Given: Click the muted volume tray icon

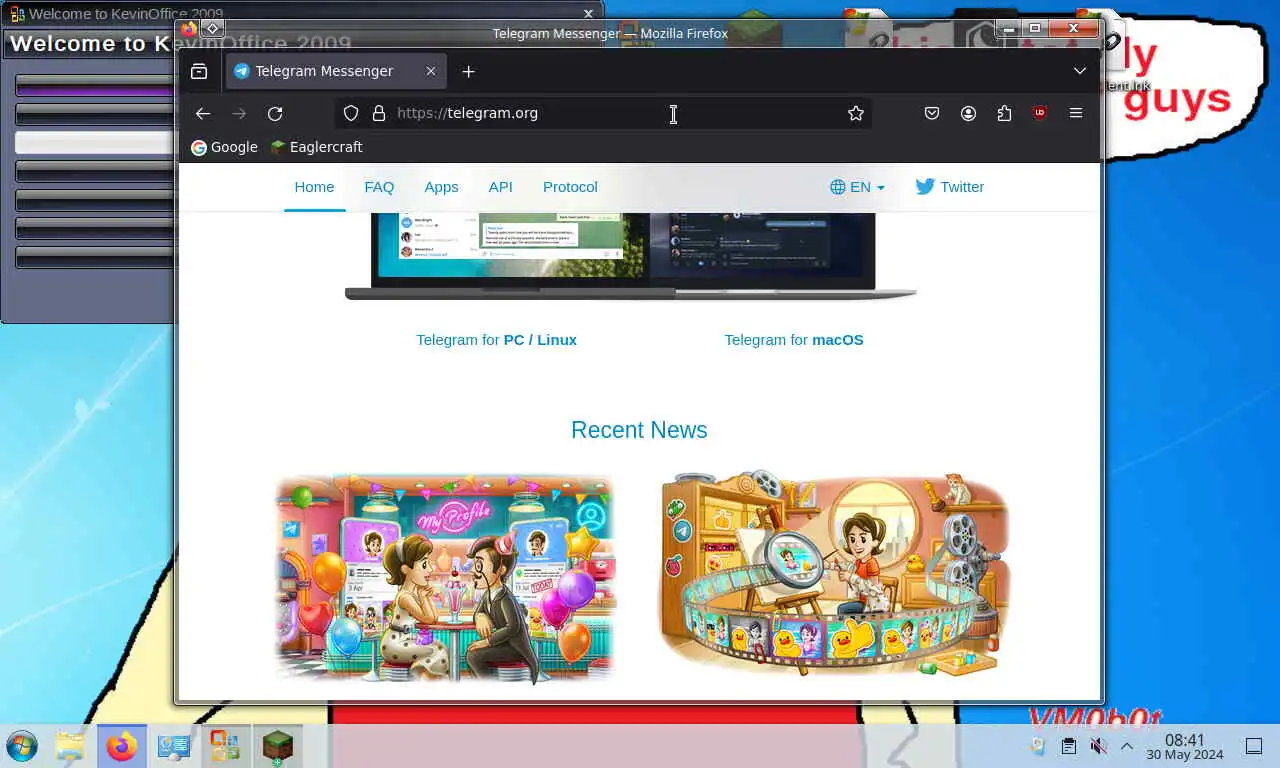Looking at the screenshot, I should pyautogui.click(x=1098, y=746).
